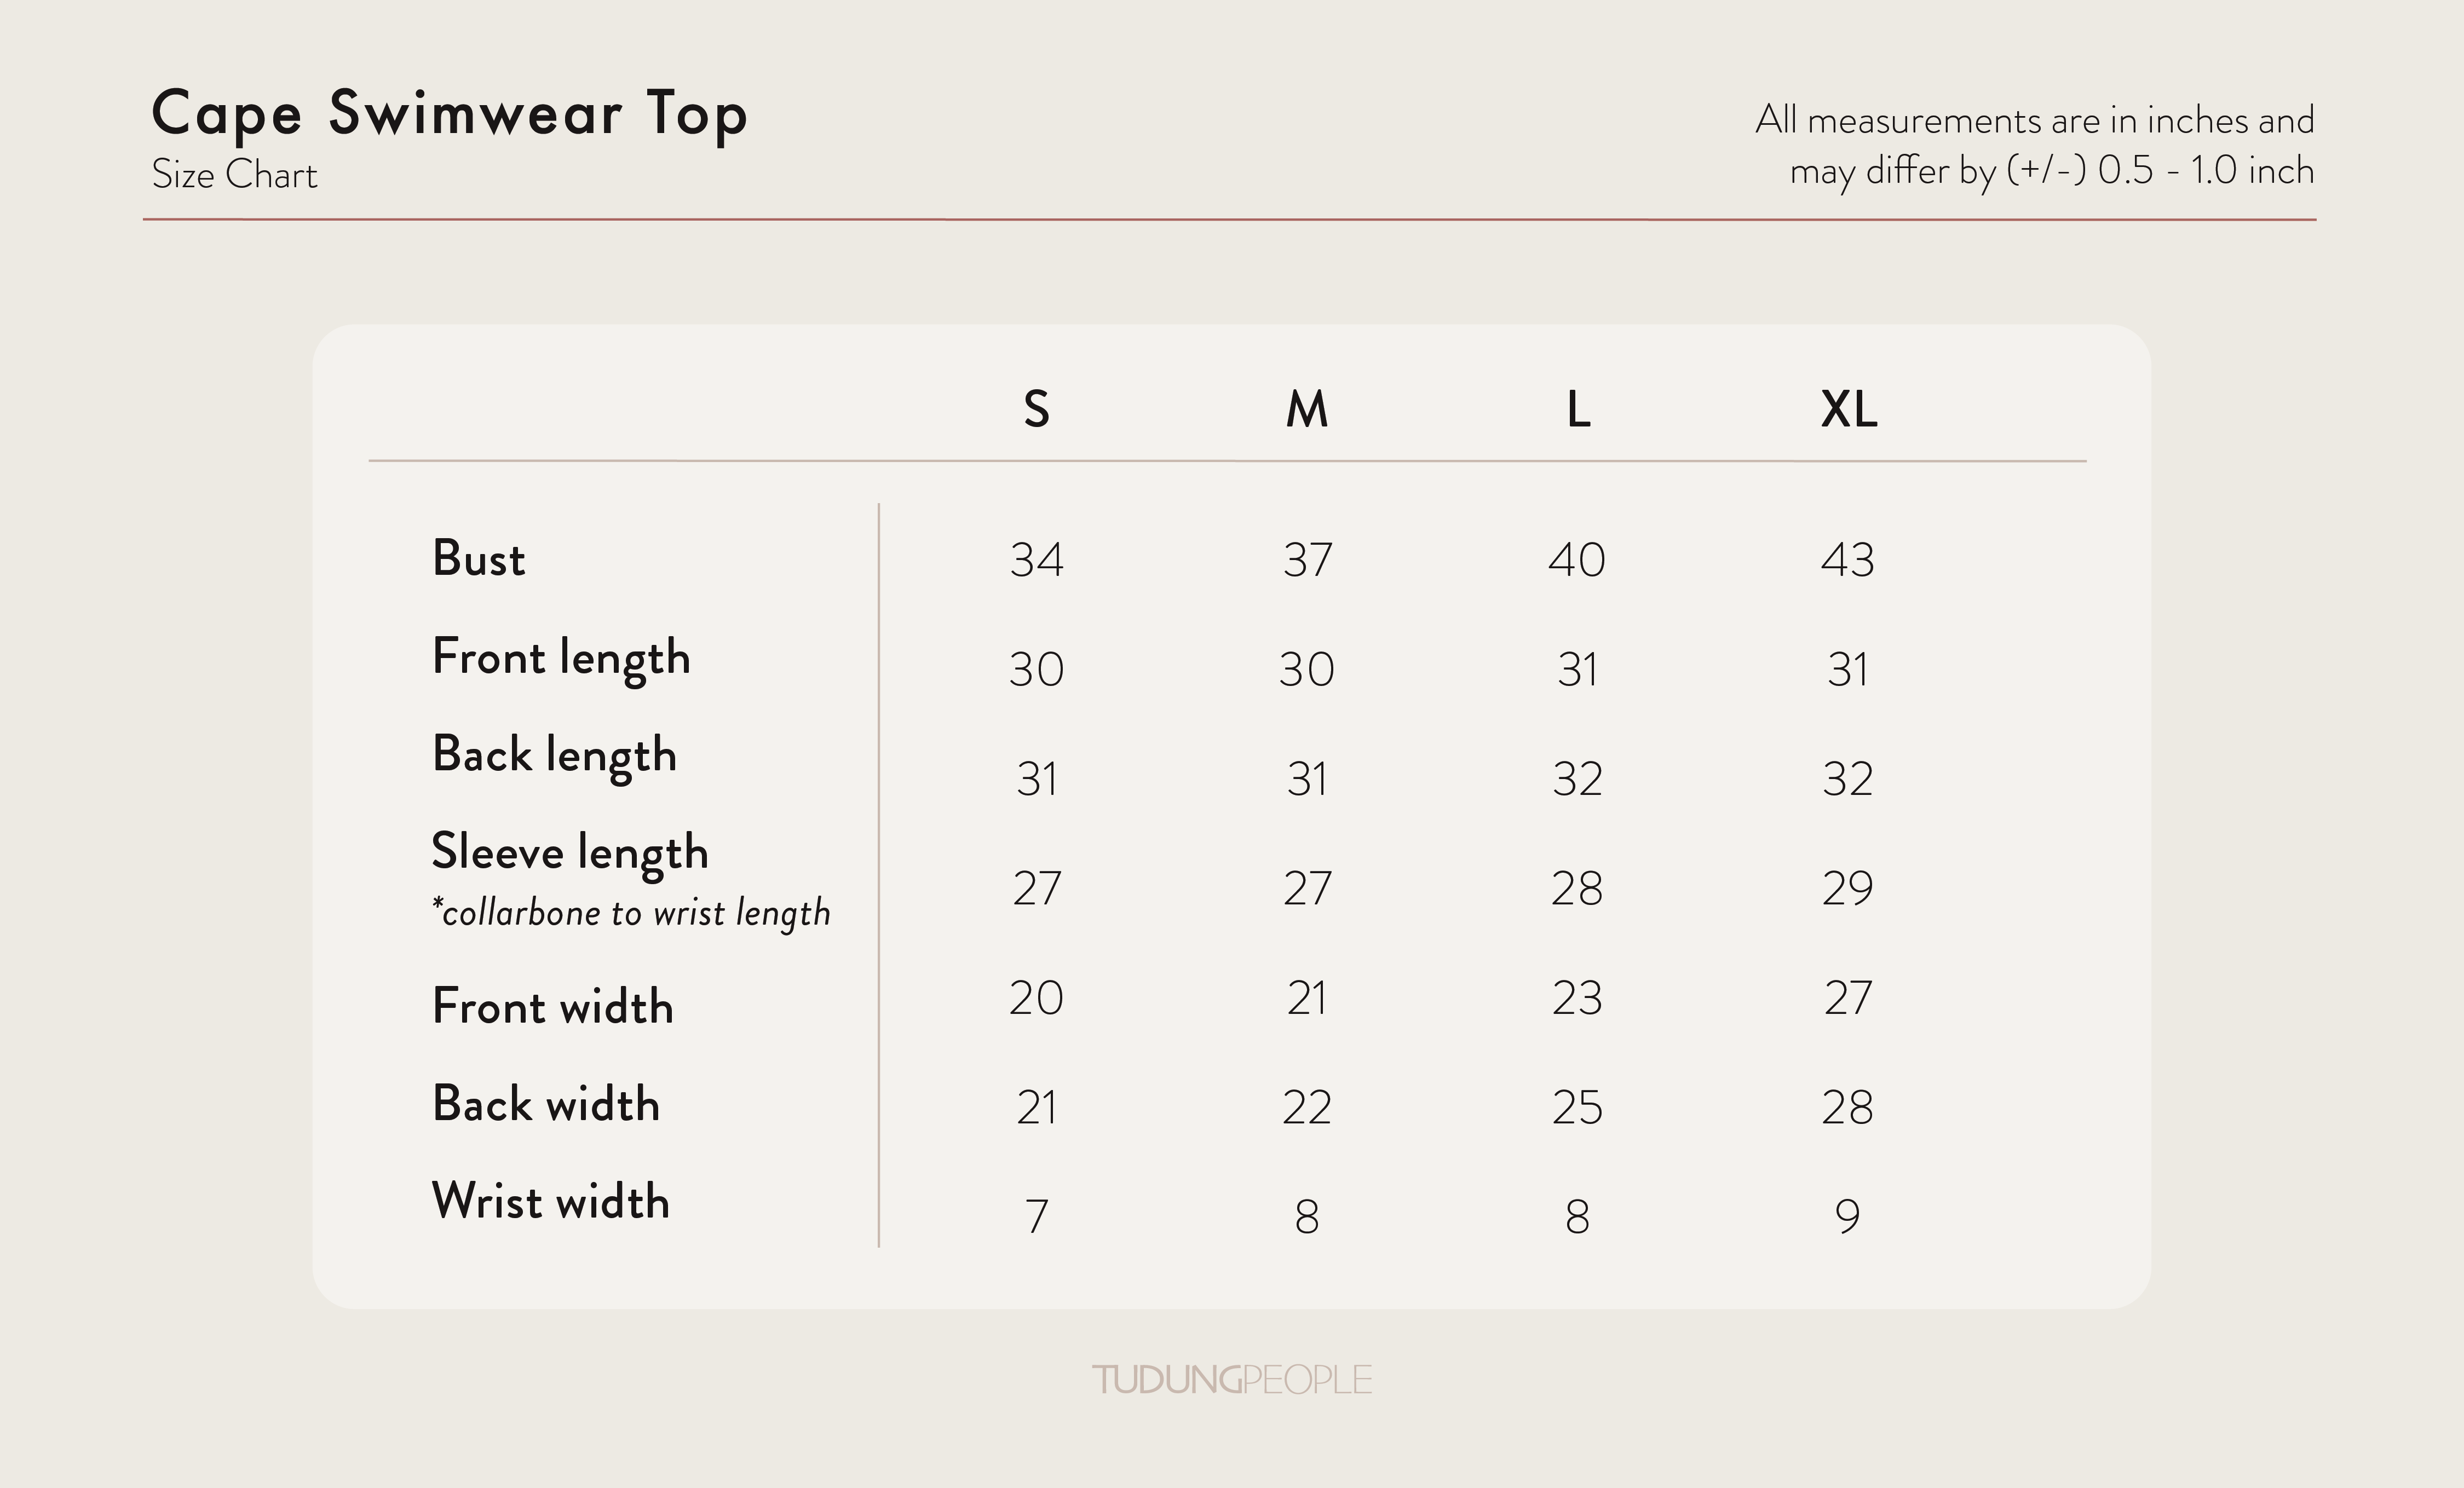Click the Bust value 43 for XL
This screenshot has height=1488, width=2464.
(x=1848, y=560)
